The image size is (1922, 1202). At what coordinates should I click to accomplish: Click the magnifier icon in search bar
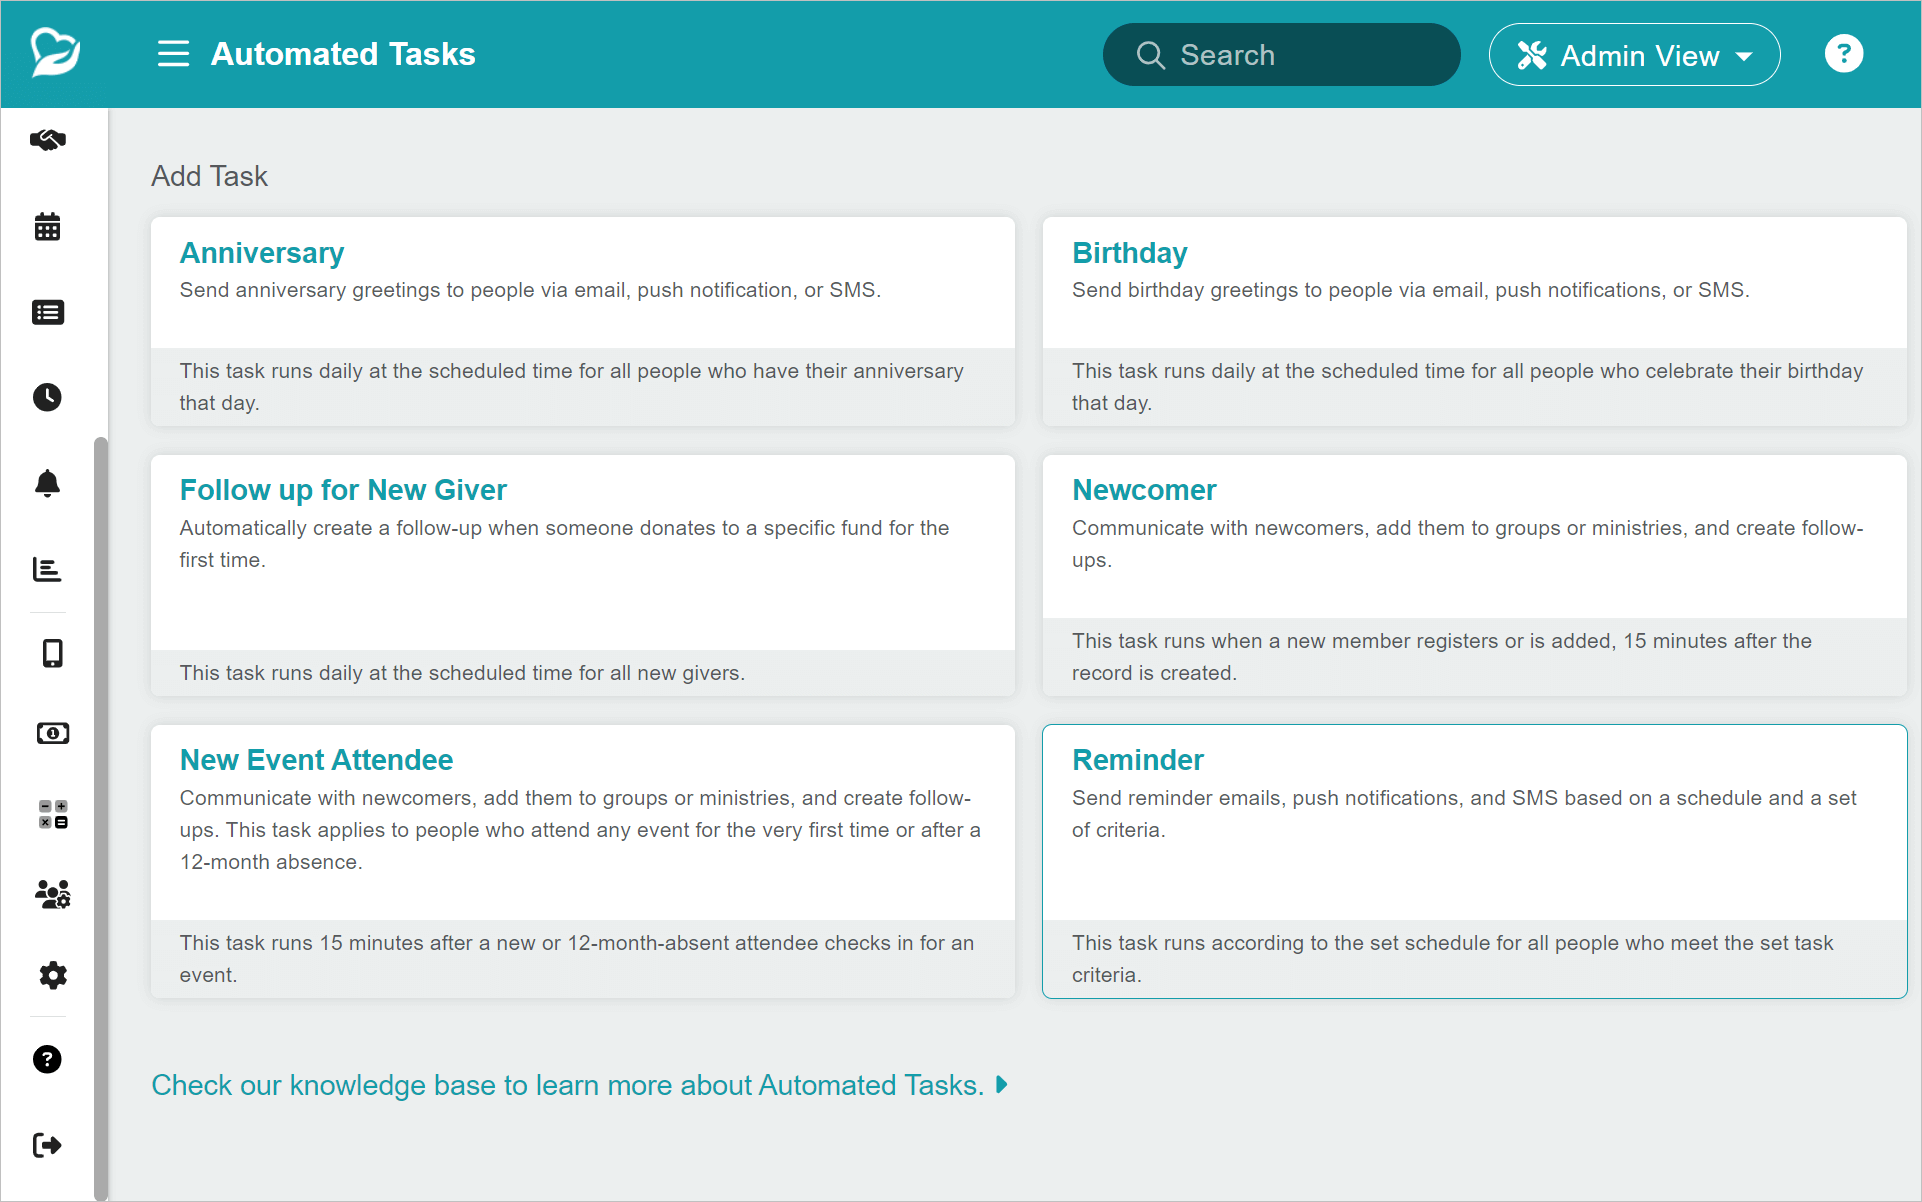click(x=1151, y=55)
